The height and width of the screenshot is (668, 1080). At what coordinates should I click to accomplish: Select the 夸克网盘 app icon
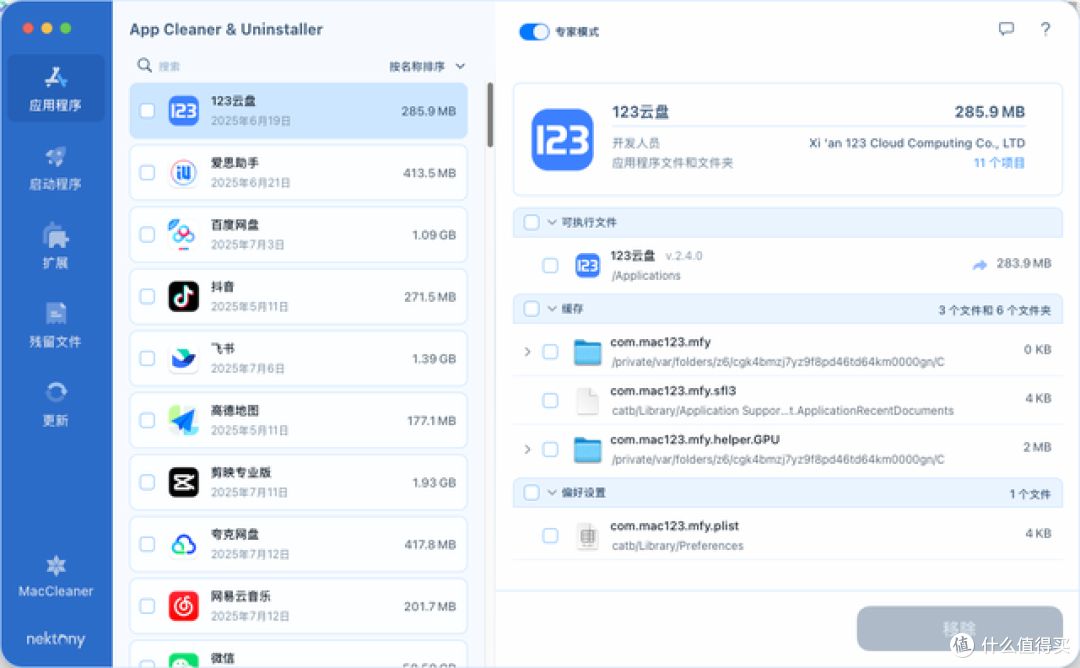184,545
